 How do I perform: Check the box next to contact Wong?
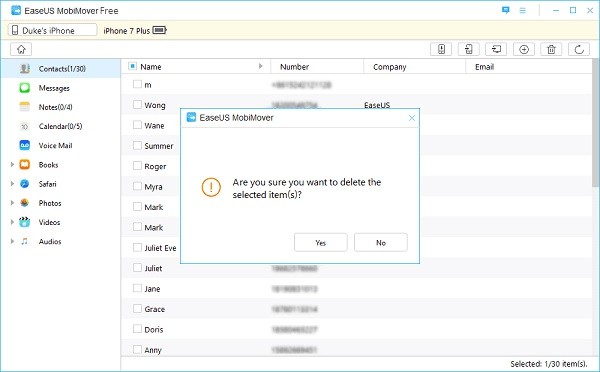point(137,104)
